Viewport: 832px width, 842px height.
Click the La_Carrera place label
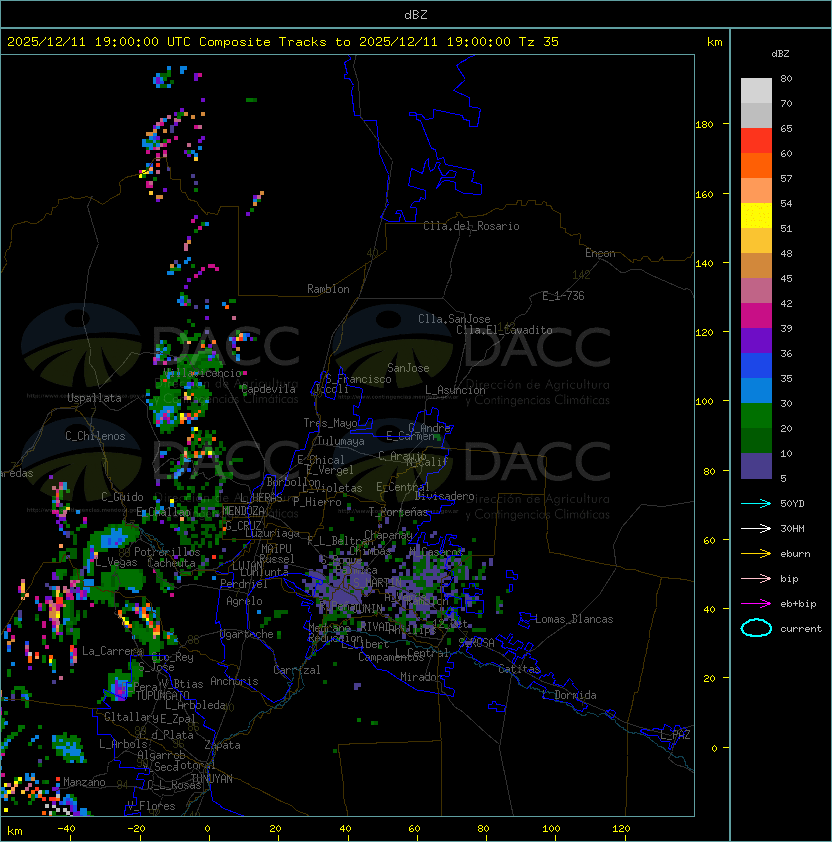pos(112,651)
